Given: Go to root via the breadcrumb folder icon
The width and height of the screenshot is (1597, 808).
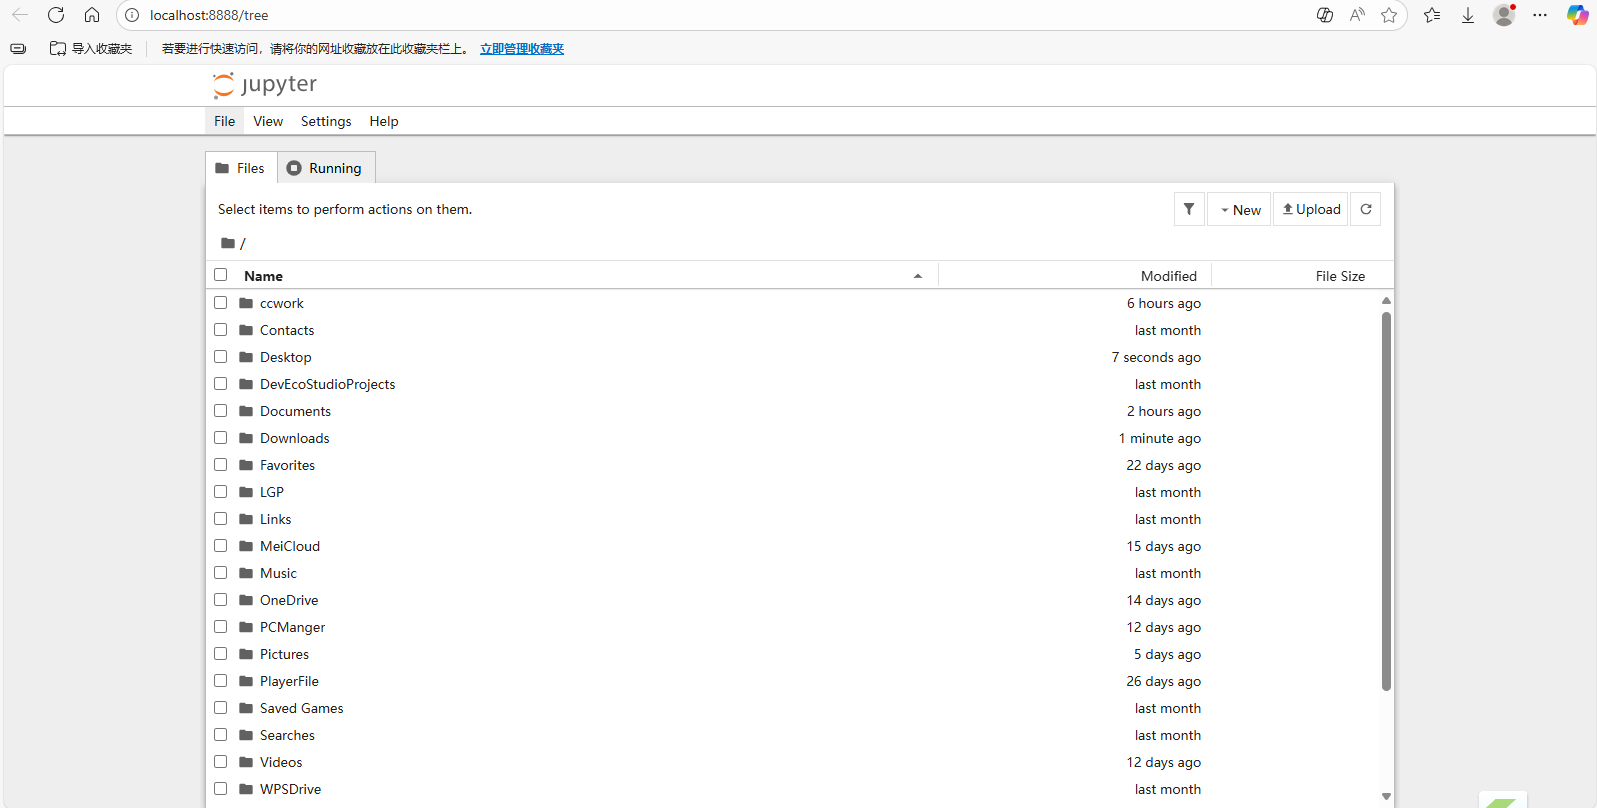Looking at the screenshot, I should (x=228, y=243).
